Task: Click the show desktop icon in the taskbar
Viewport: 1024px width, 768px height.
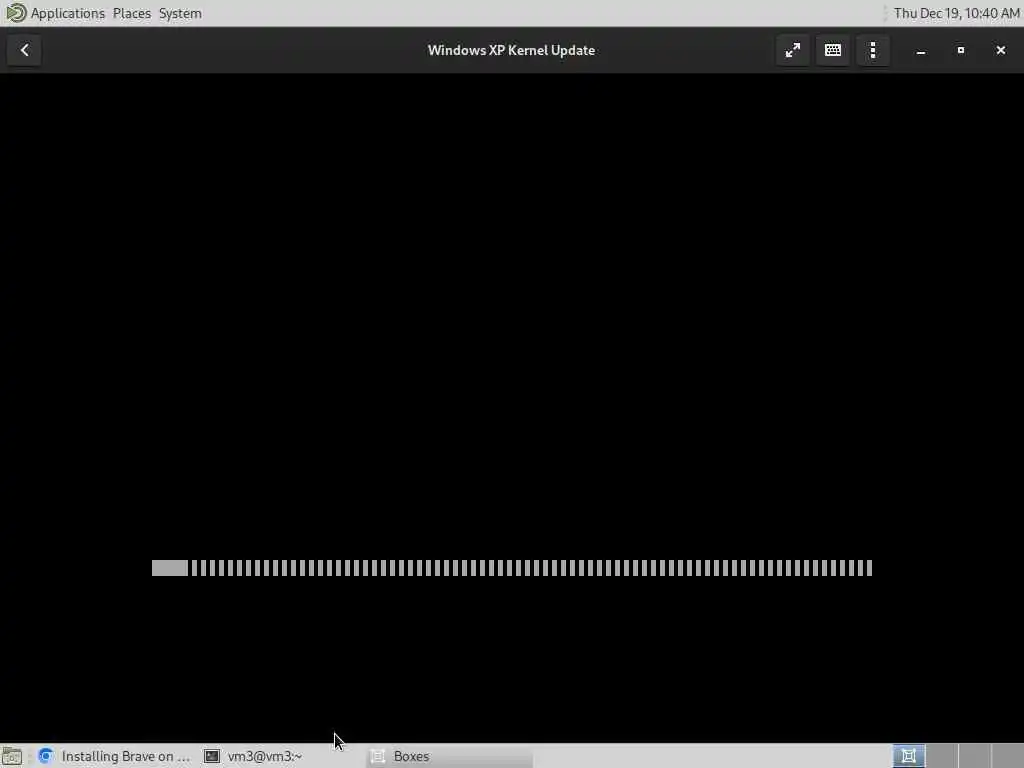Action: [12, 756]
